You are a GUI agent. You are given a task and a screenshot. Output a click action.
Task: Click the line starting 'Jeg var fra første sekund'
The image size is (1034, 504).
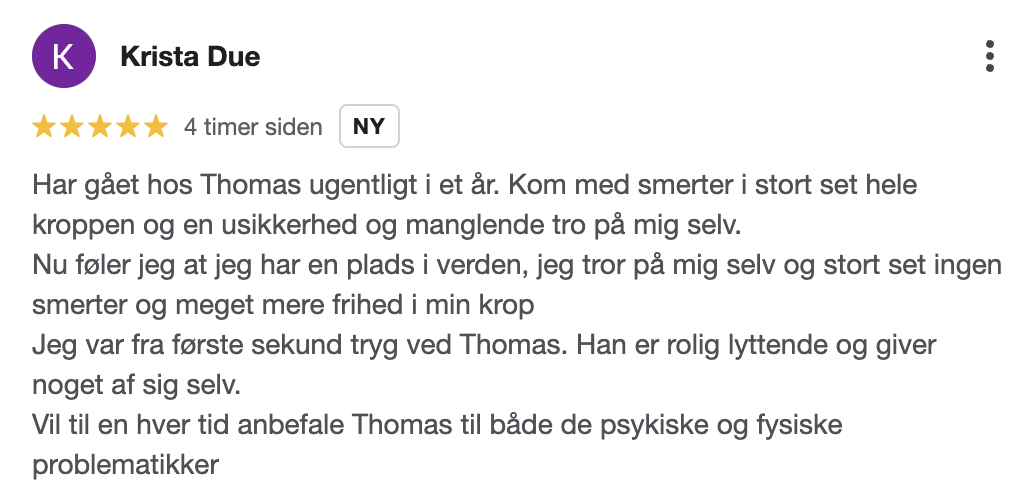coord(483,346)
